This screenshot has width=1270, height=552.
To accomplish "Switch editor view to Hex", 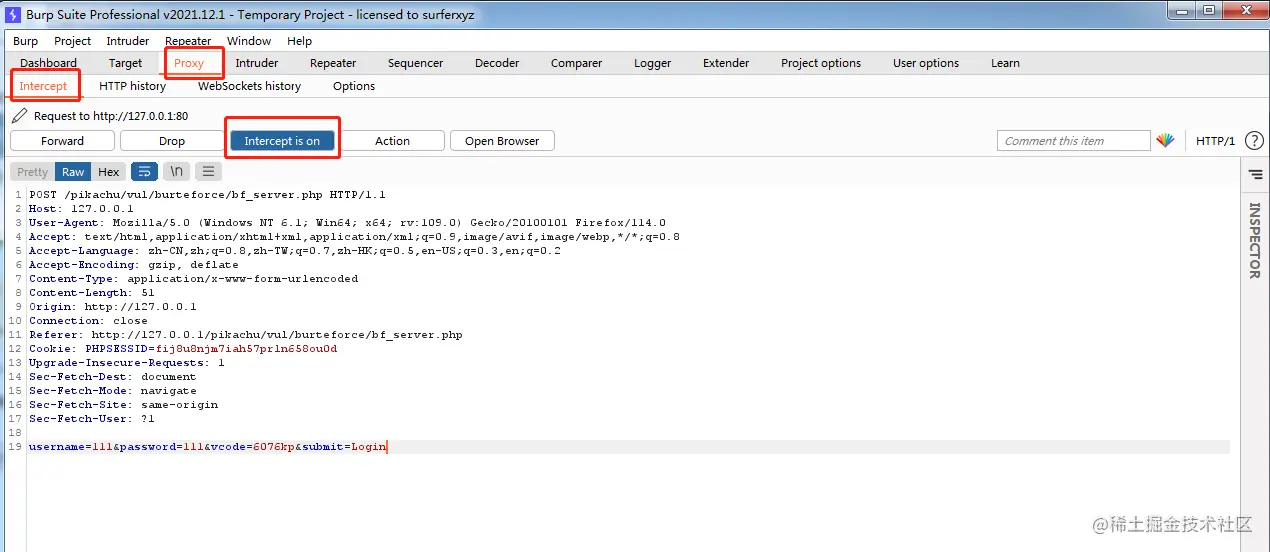I will click(109, 172).
